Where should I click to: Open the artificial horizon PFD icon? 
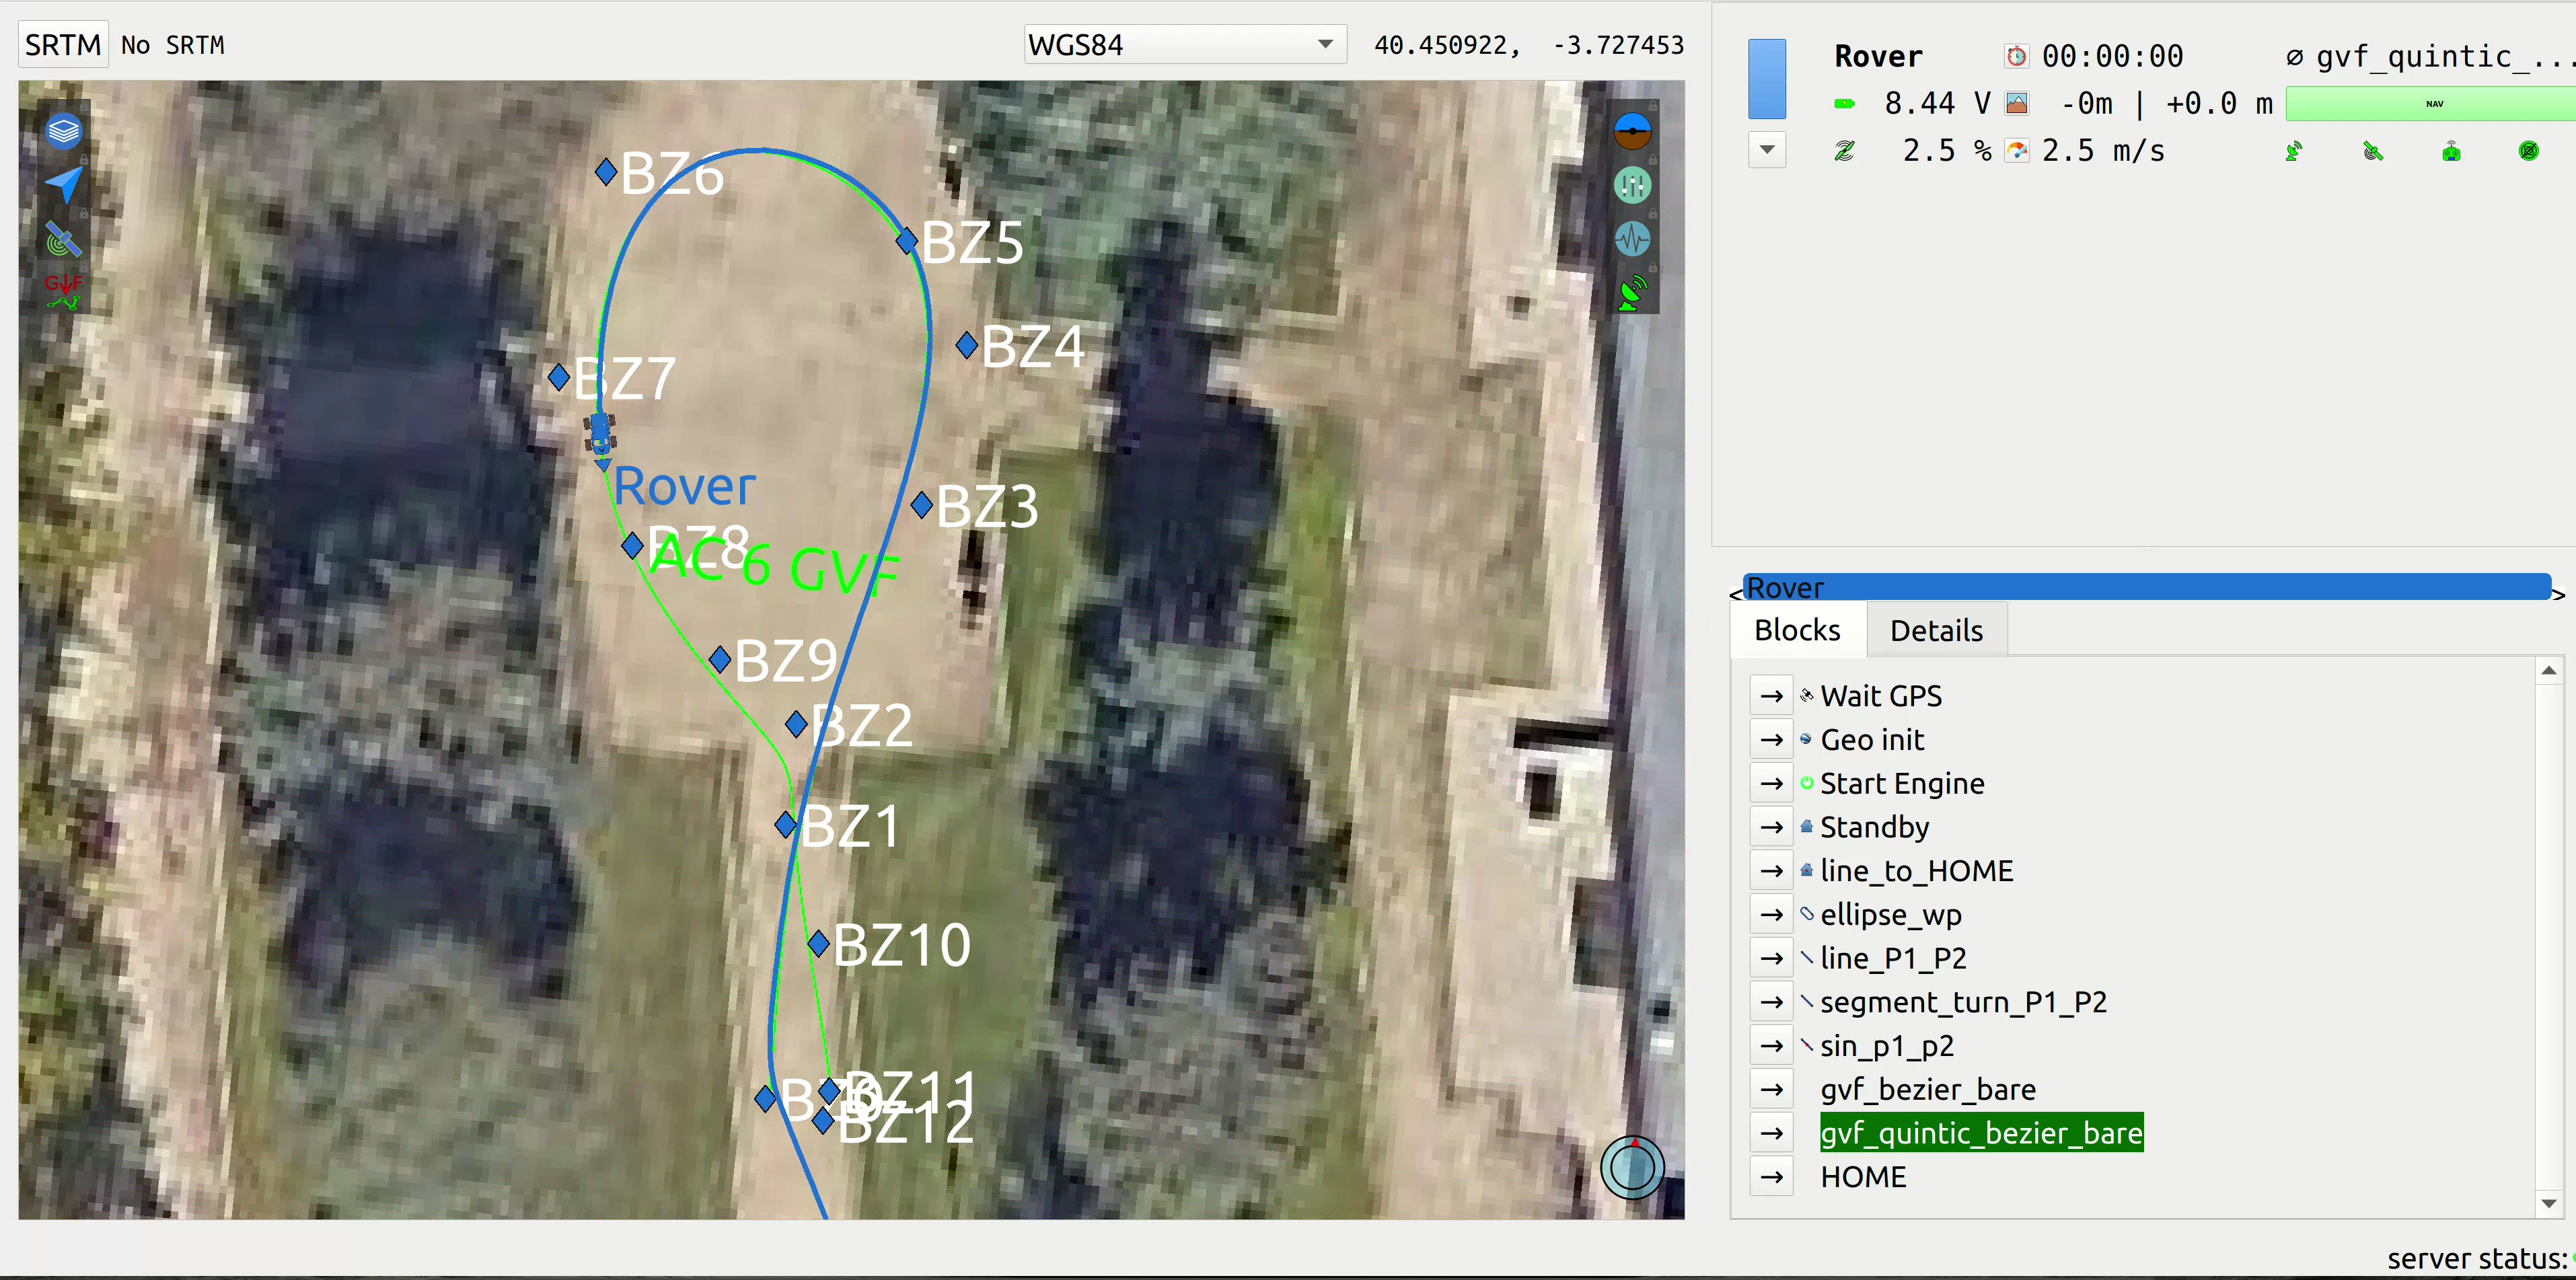point(1632,131)
